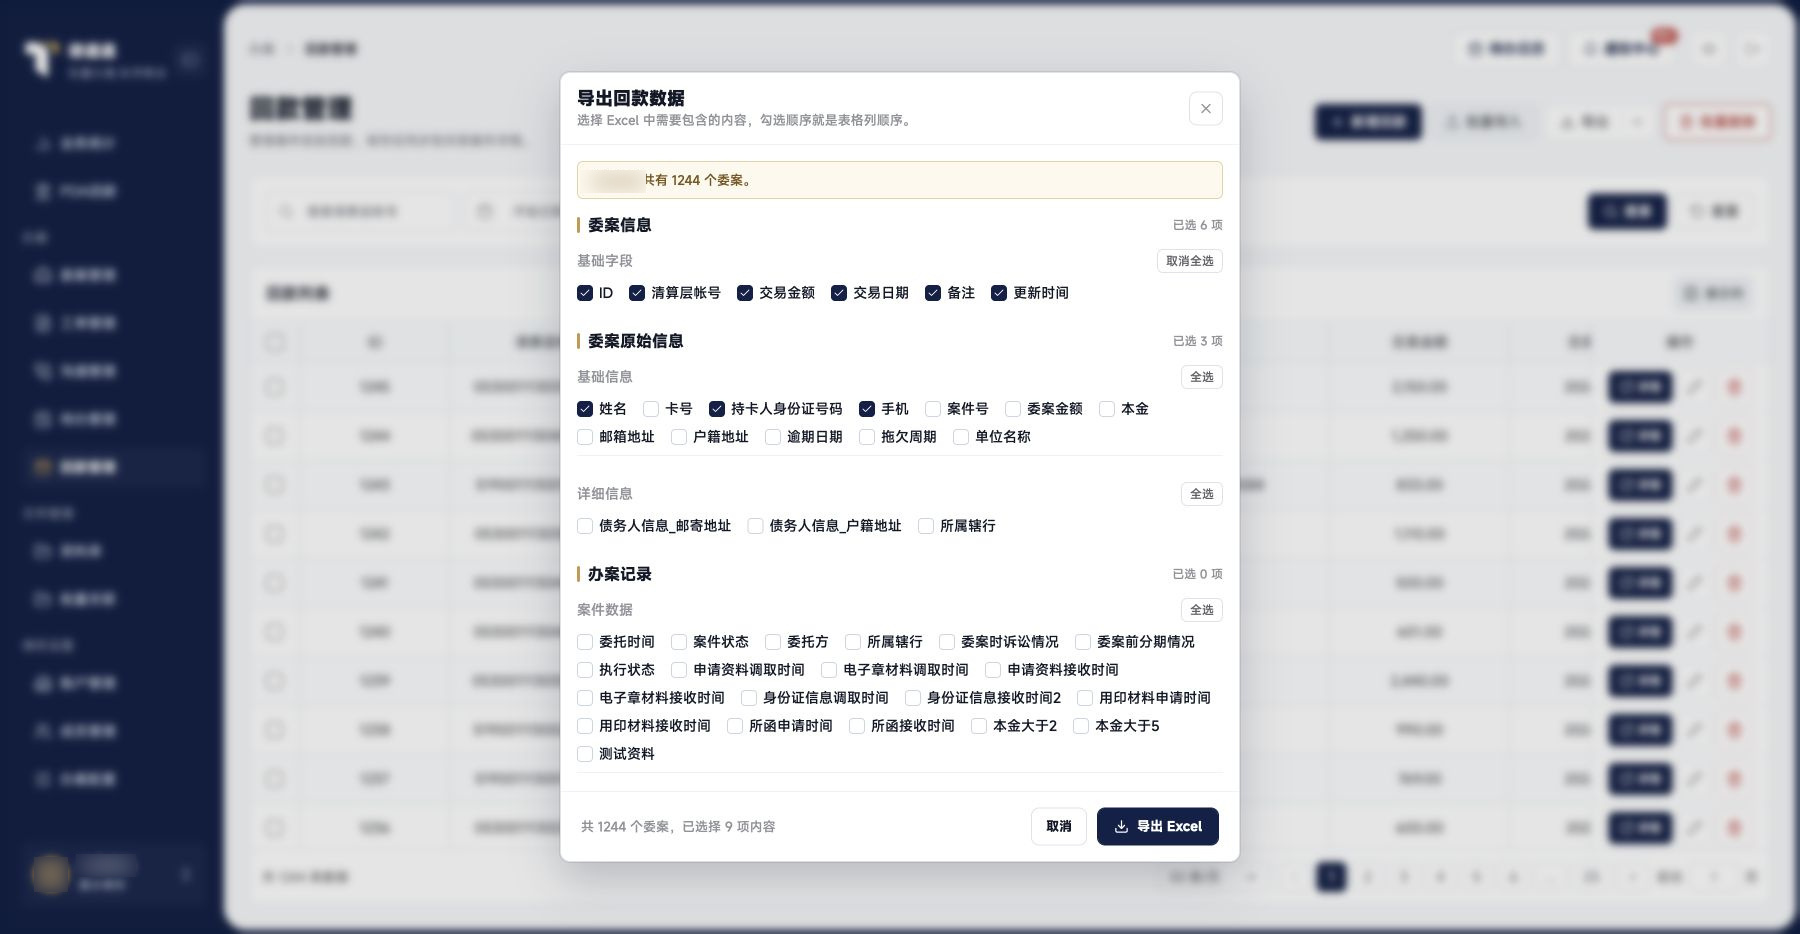
Task: Check 债务人信息_邮寄地址
Action: [x=585, y=526]
